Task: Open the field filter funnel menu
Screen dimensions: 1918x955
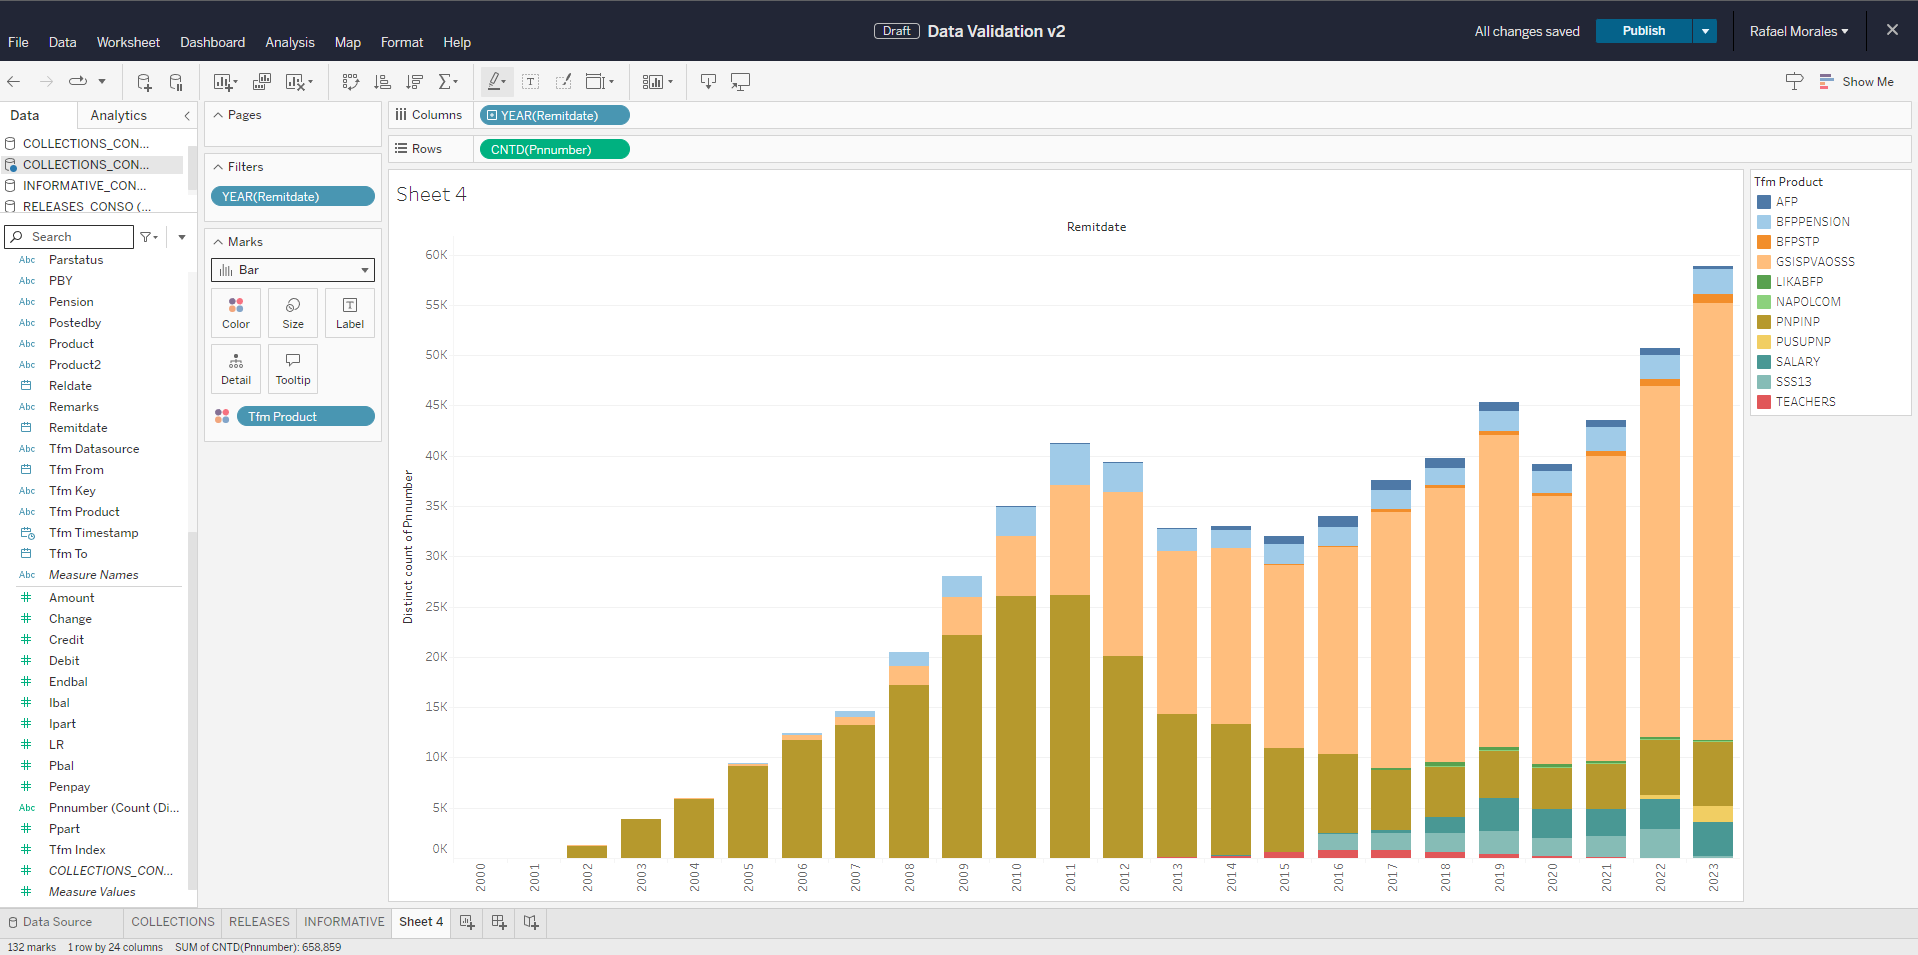Action: (x=149, y=237)
